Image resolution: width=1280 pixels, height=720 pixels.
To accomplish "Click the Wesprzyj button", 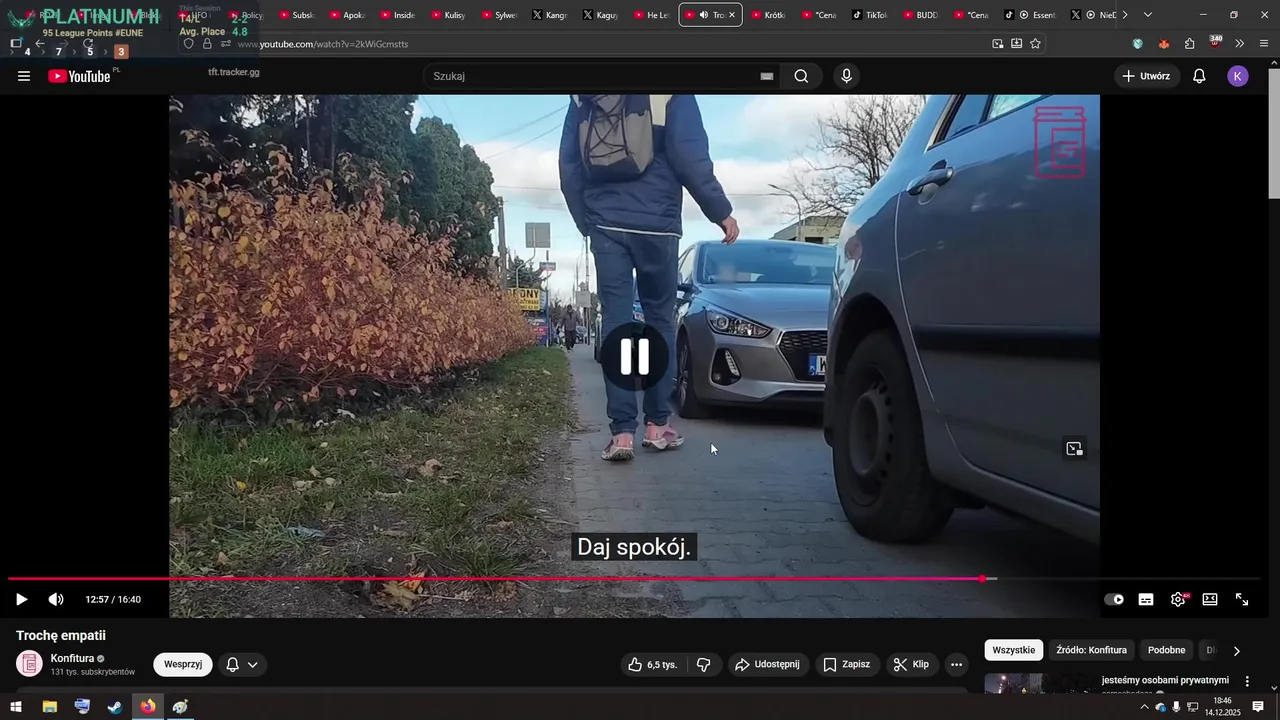I will 183,664.
